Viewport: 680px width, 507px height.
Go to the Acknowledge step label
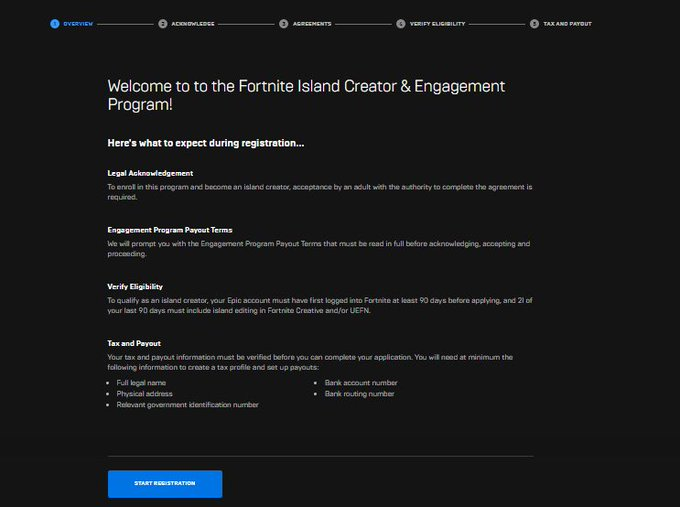pyautogui.click(x=193, y=24)
